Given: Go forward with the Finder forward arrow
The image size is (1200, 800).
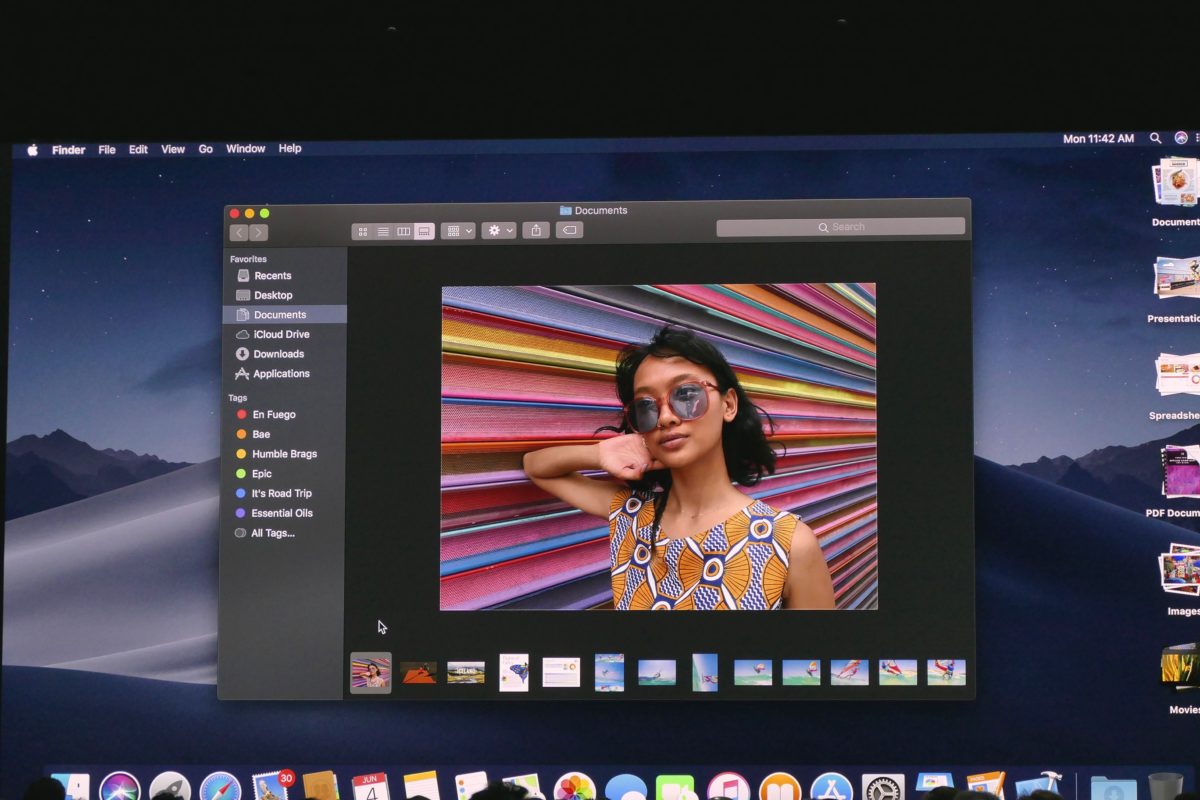Looking at the screenshot, I should [x=258, y=232].
